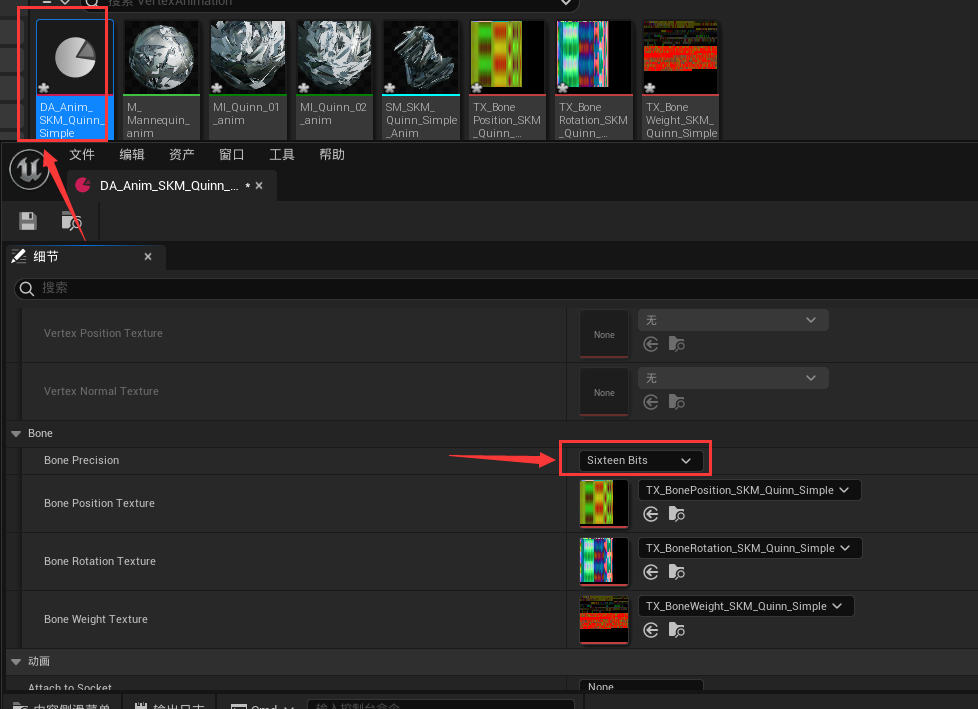This screenshot has width=978, height=709.
Task: Browse to Bone Position Texture asset
Action: (x=677, y=514)
